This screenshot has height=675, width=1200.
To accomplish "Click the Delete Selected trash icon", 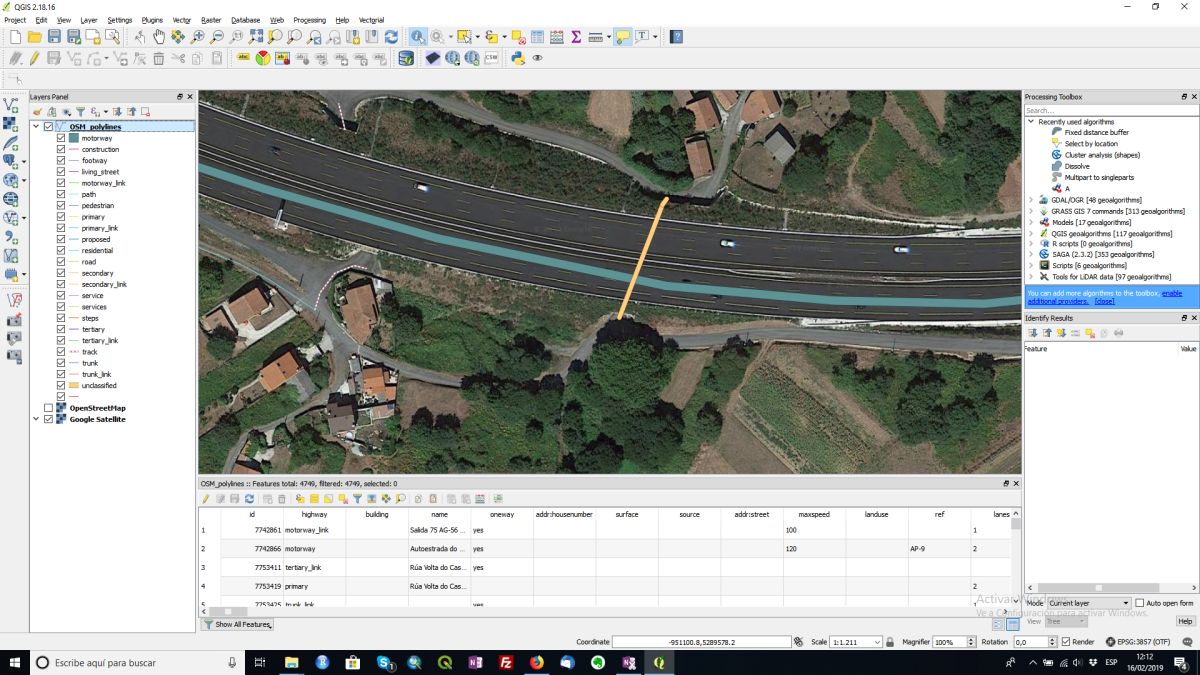I will tap(158, 58).
